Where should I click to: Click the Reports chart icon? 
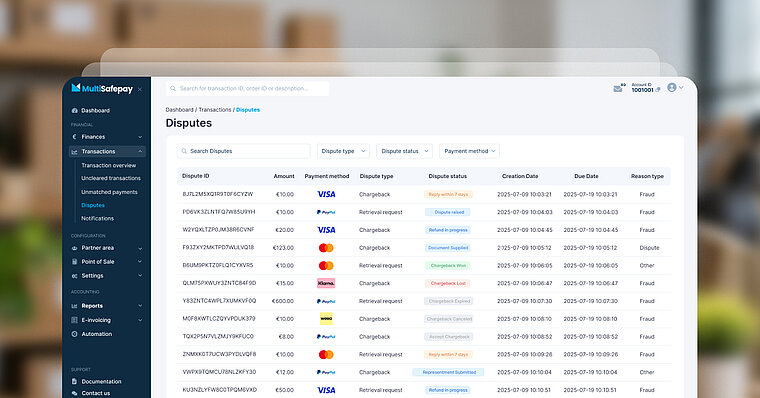75,306
